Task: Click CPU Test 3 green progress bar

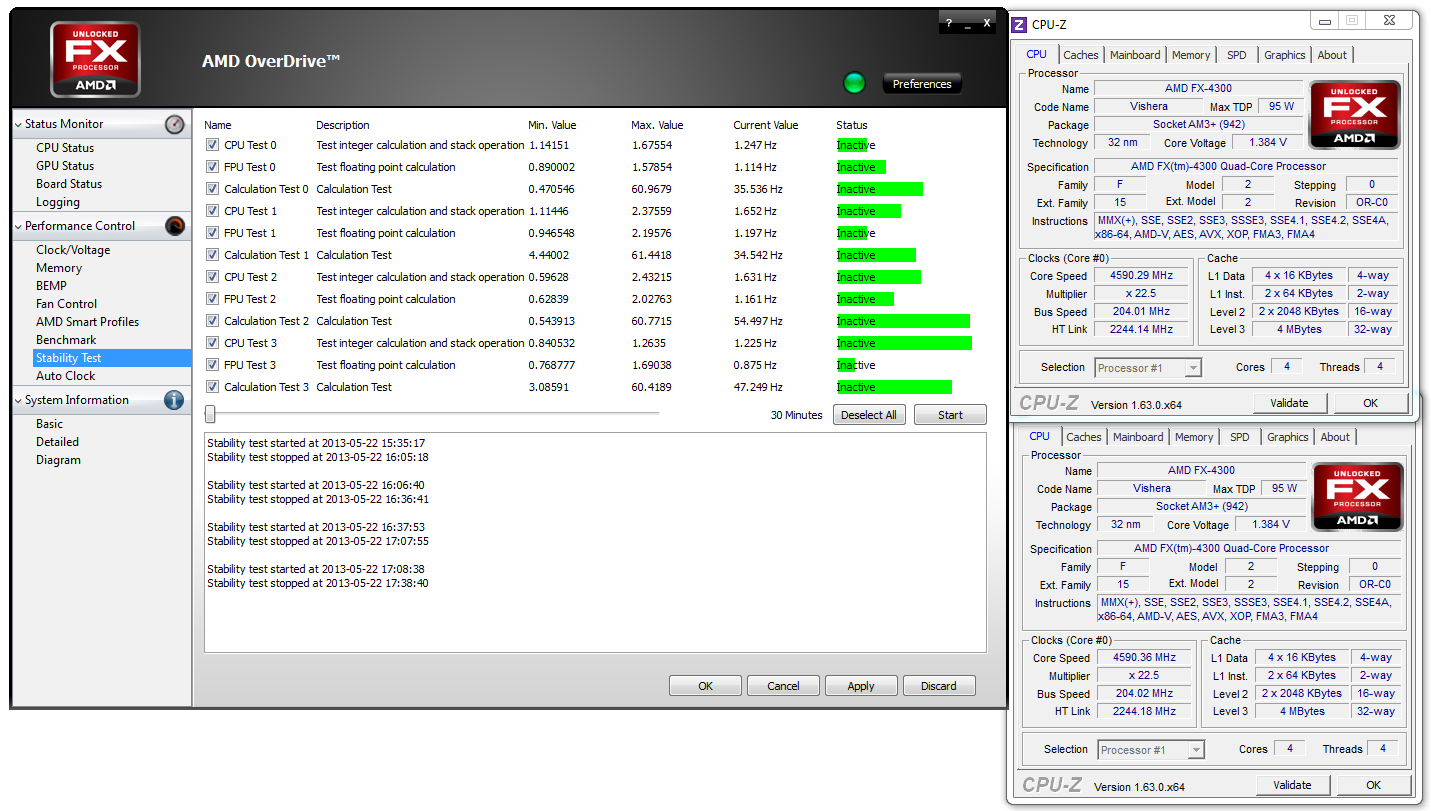Action: pos(904,343)
